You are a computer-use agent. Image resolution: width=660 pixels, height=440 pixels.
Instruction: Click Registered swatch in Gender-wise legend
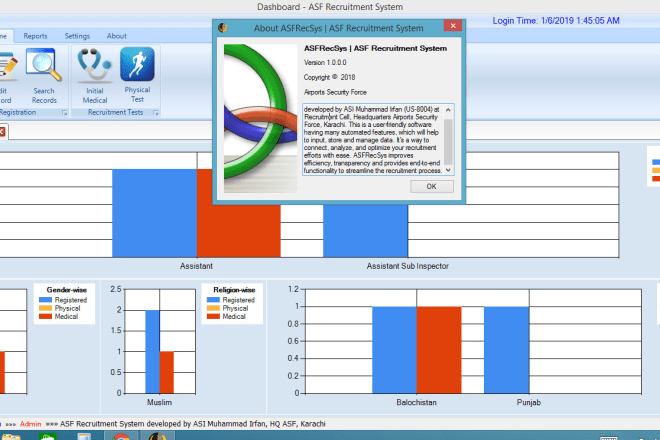coord(45,300)
